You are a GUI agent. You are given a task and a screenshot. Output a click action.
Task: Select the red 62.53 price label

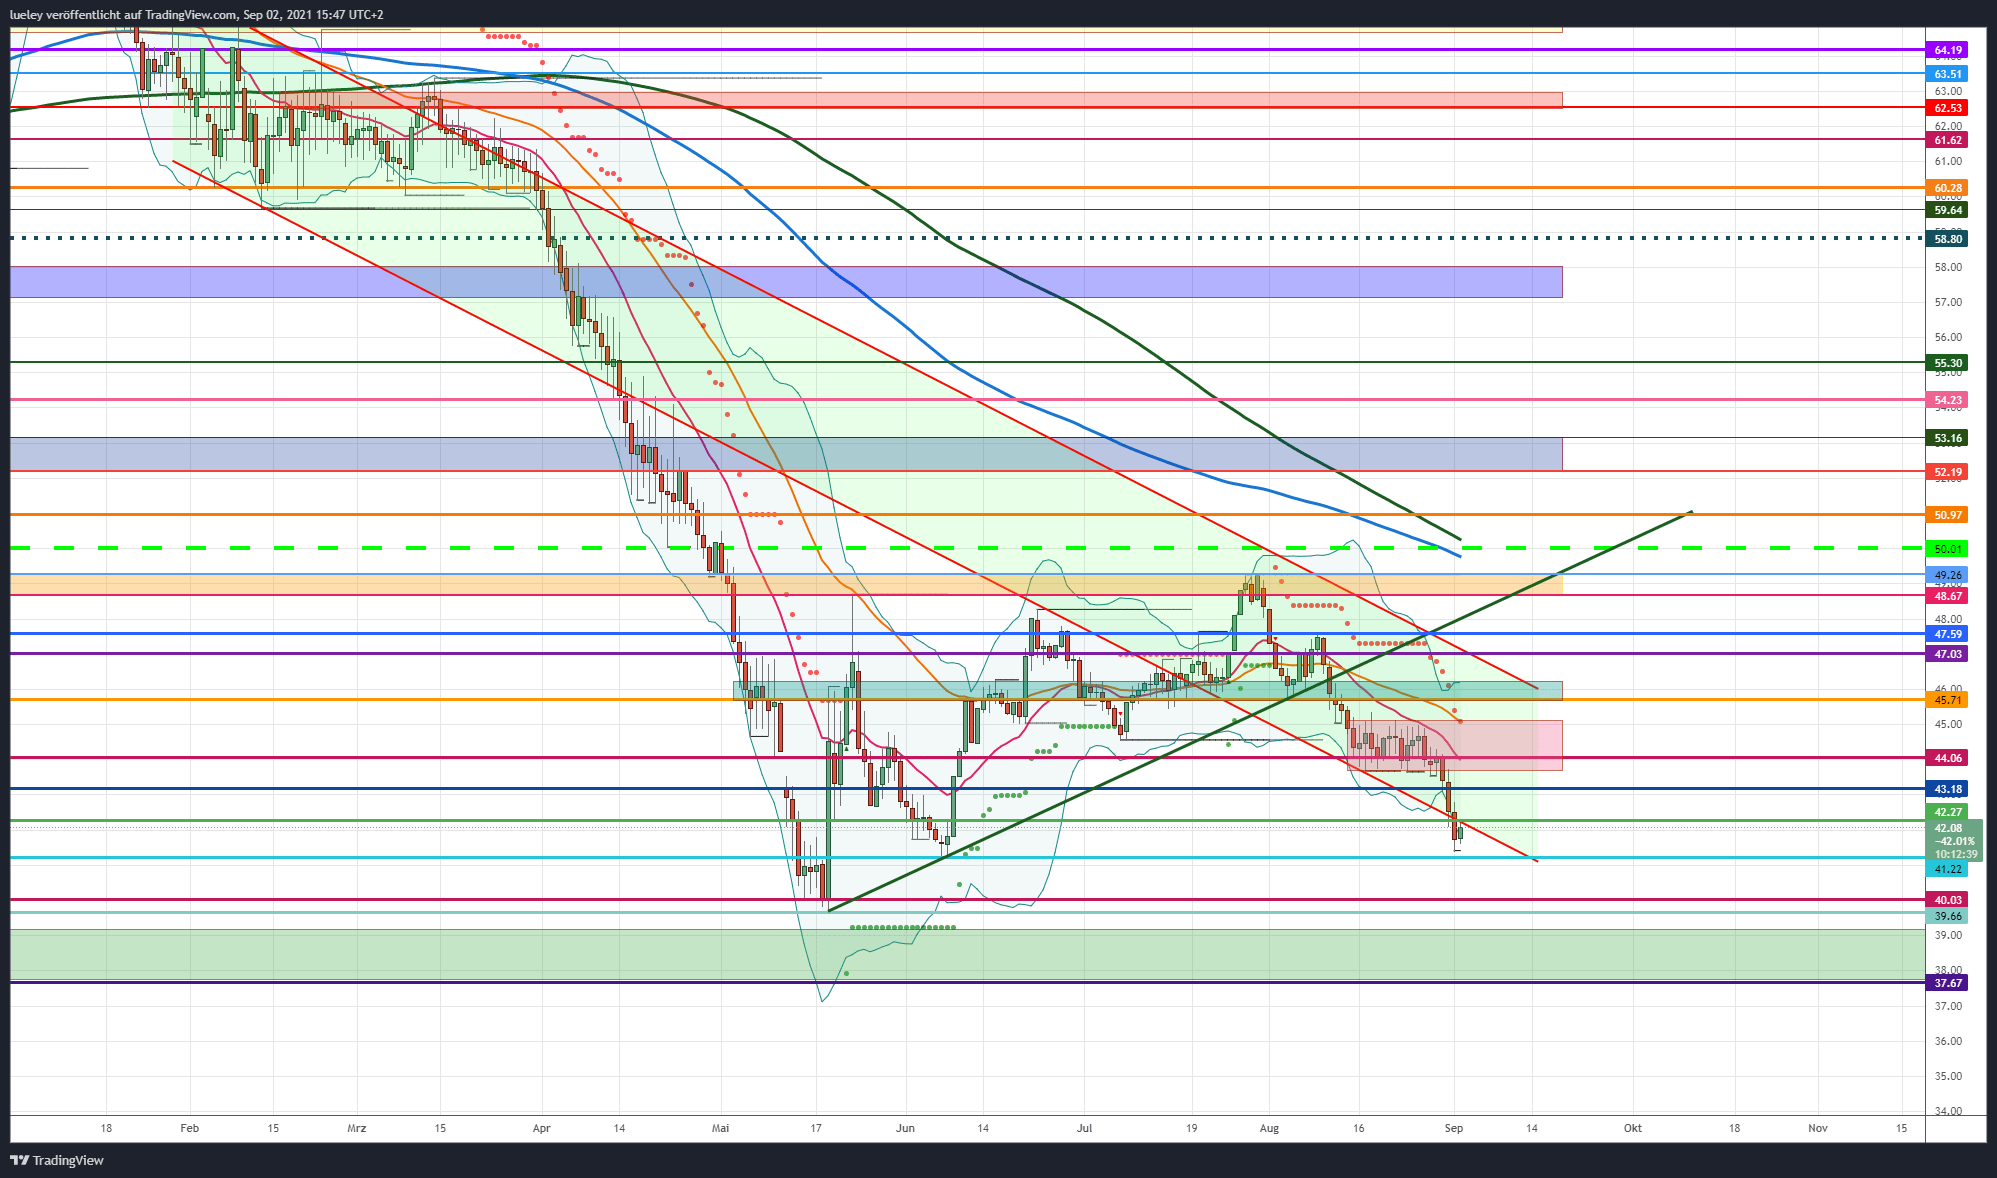[1947, 108]
